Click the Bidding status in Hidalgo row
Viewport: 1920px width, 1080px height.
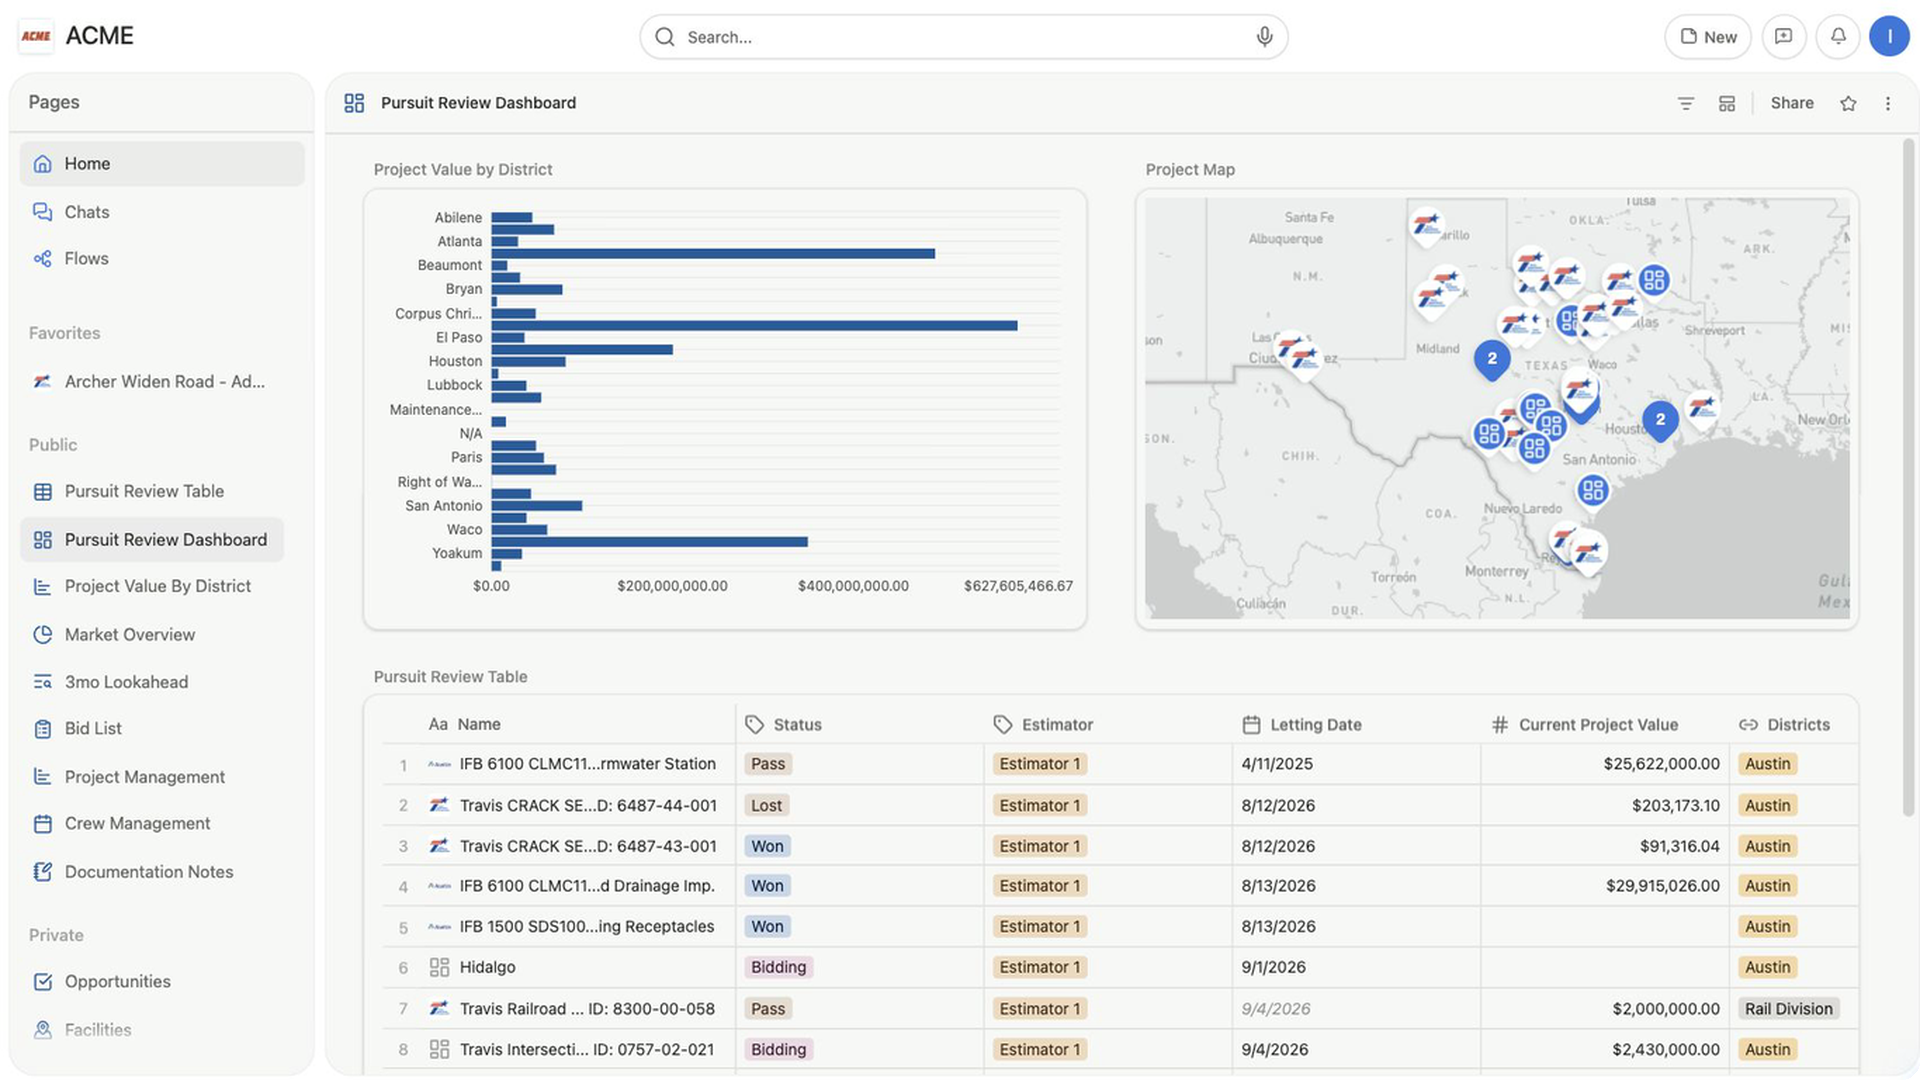click(x=779, y=967)
